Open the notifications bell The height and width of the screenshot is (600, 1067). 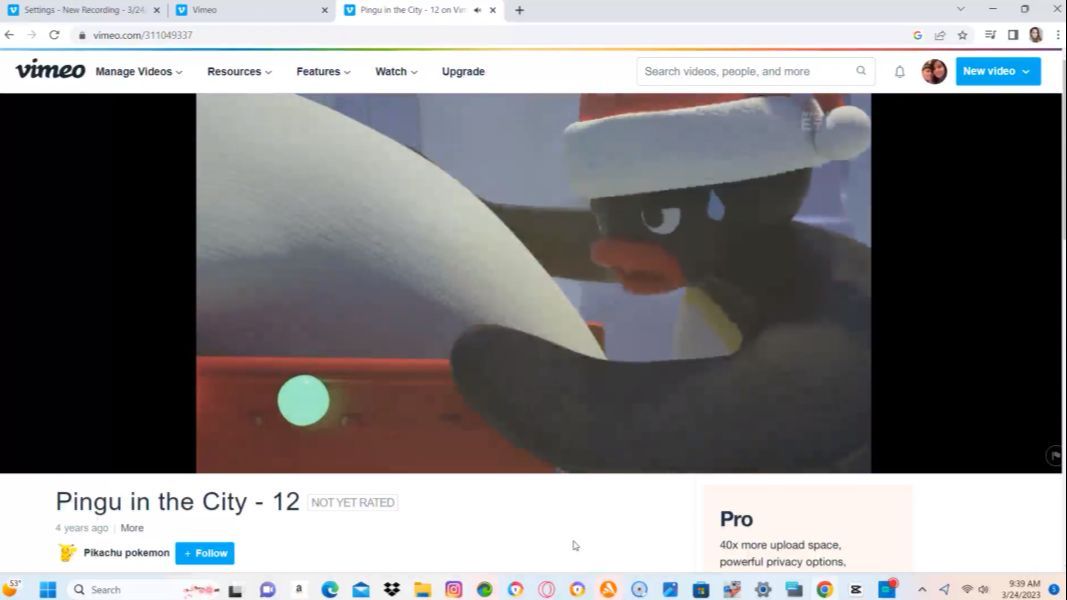coord(900,71)
